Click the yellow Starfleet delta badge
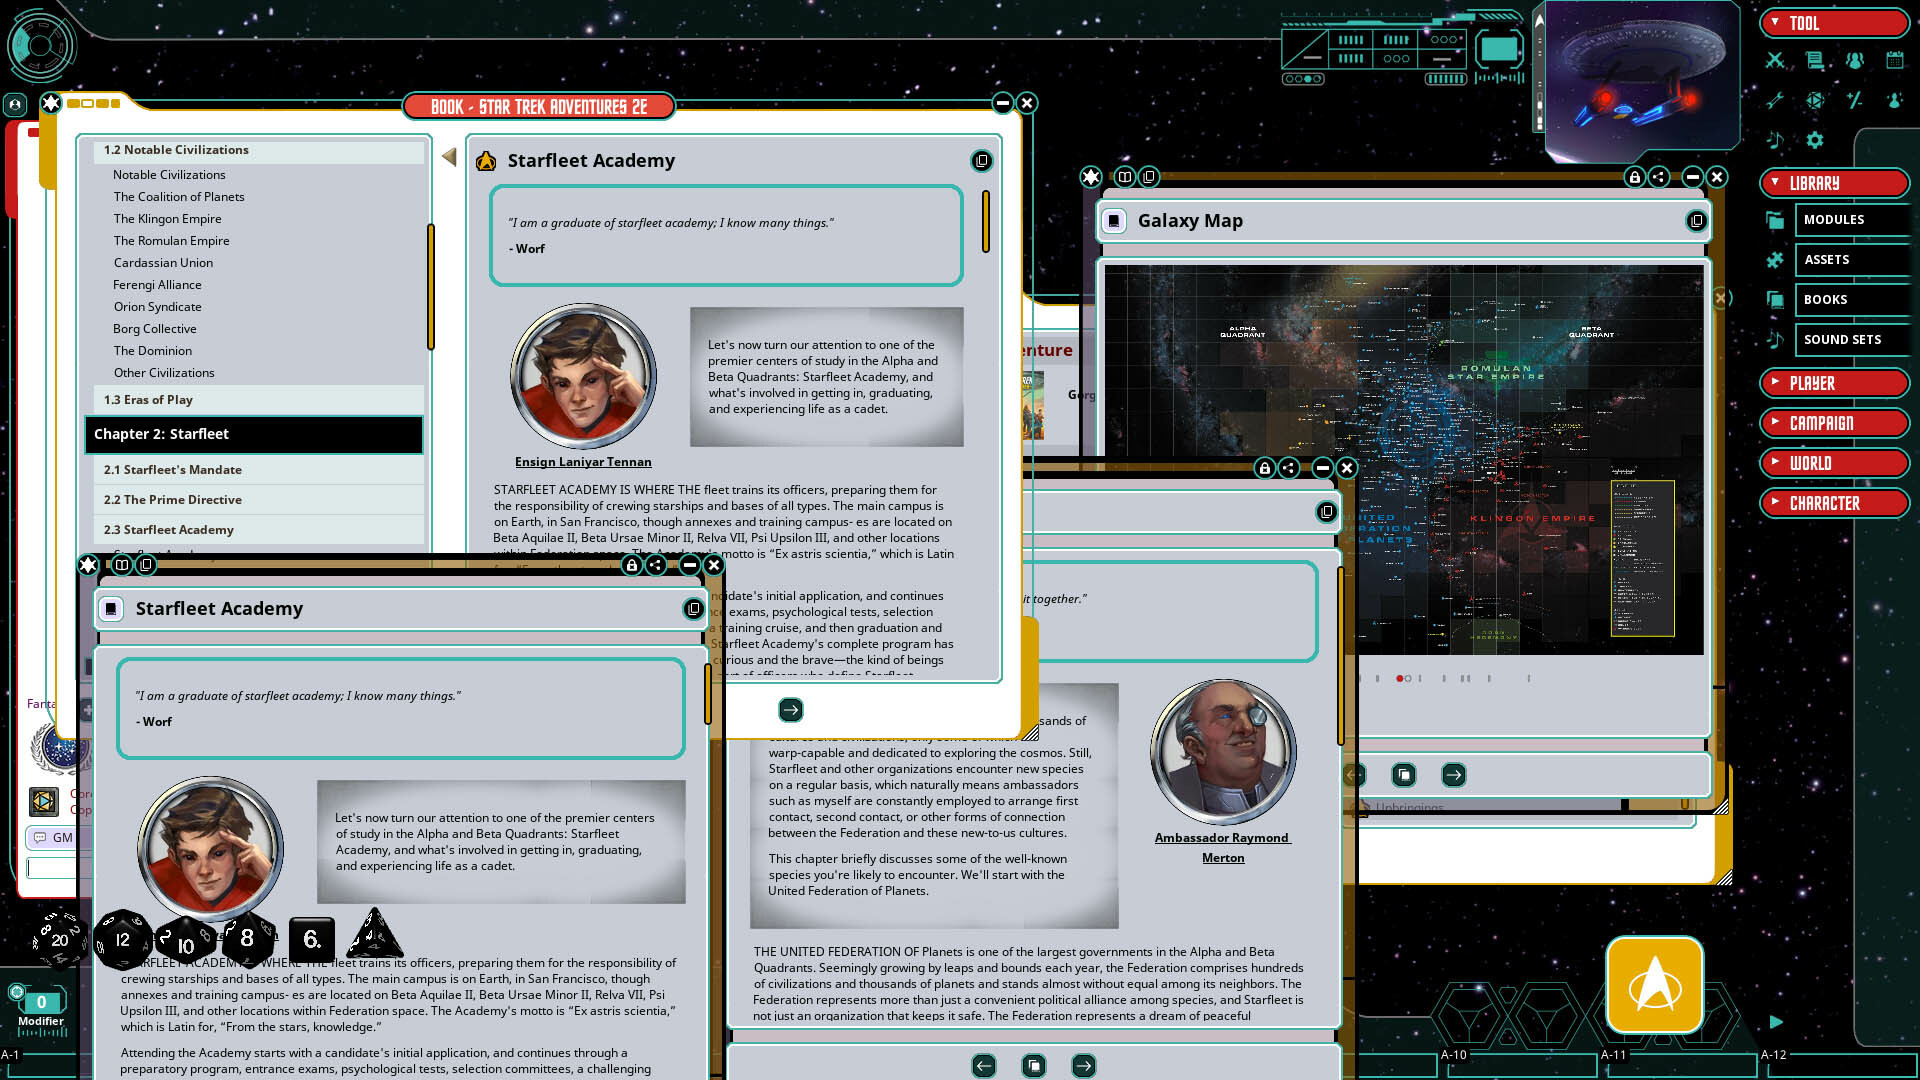Viewport: 1920px width, 1080px height. (1654, 985)
